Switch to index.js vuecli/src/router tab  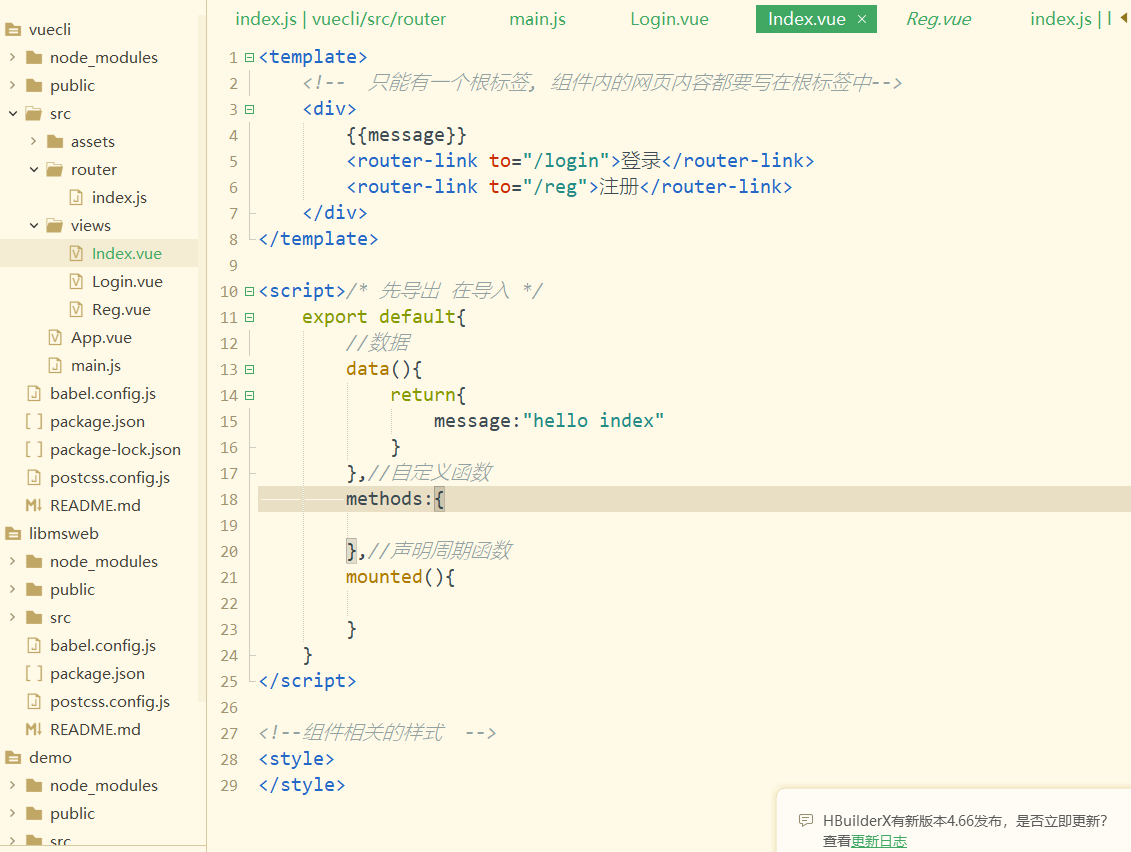pos(340,19)
